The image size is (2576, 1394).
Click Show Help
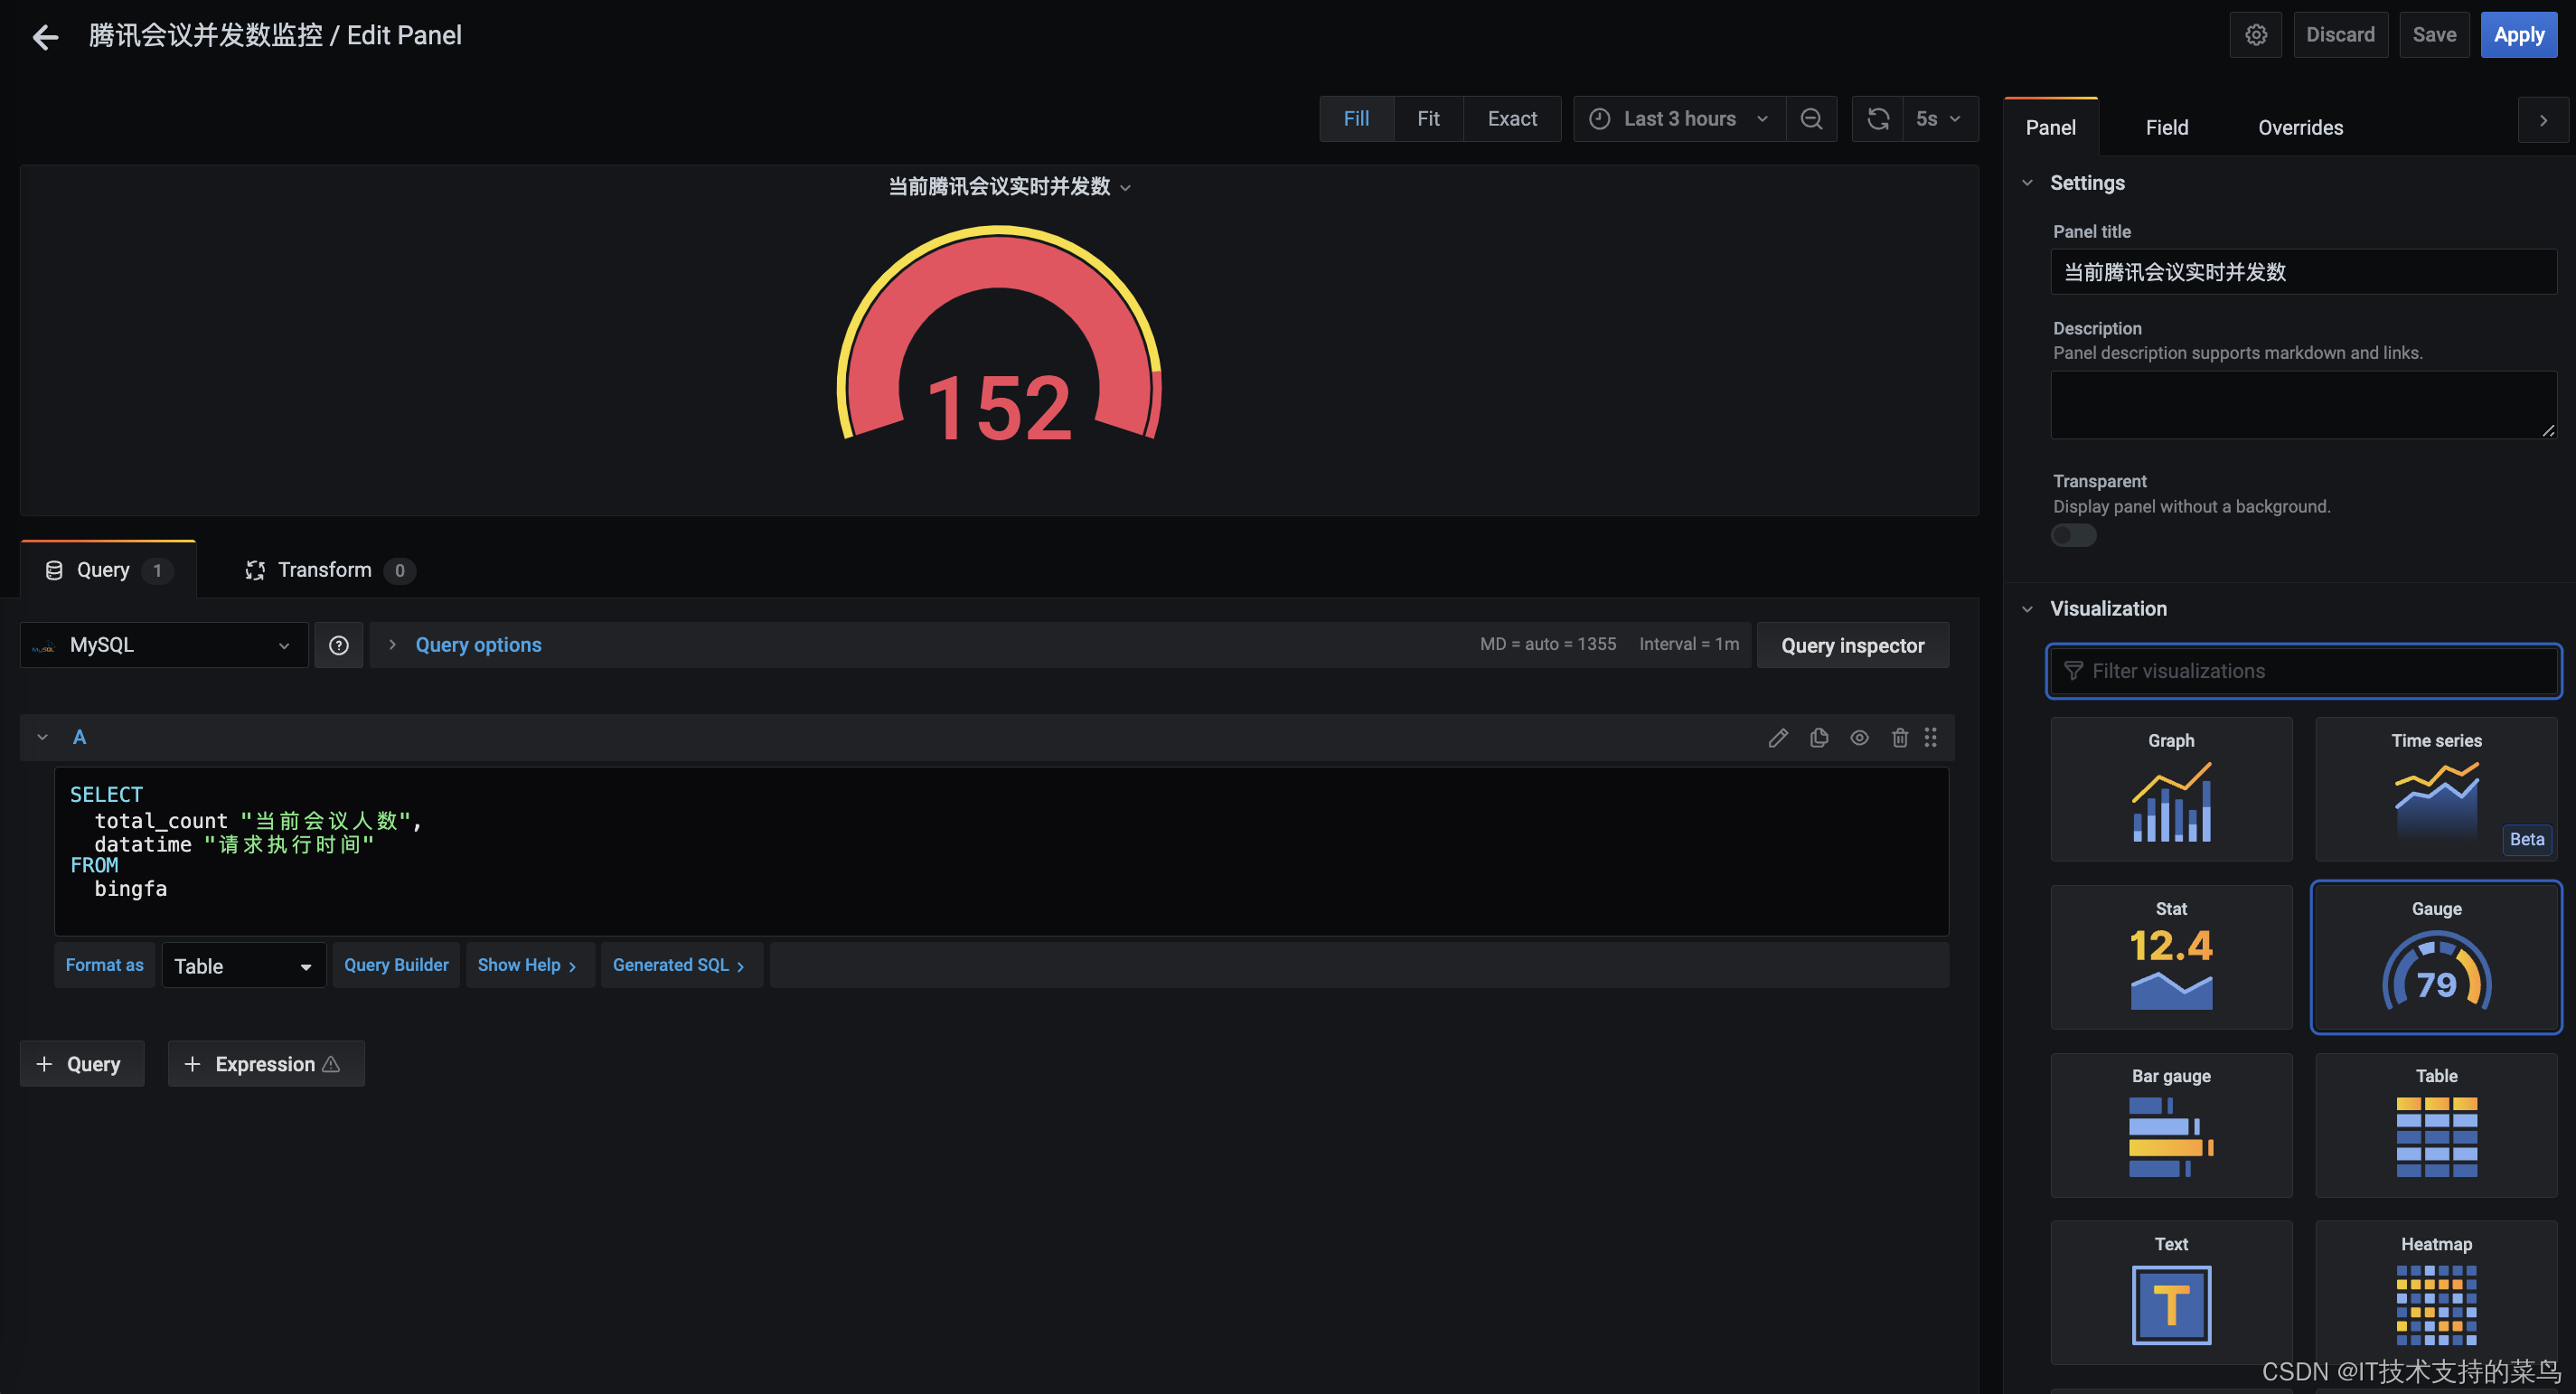click(529, 965)
